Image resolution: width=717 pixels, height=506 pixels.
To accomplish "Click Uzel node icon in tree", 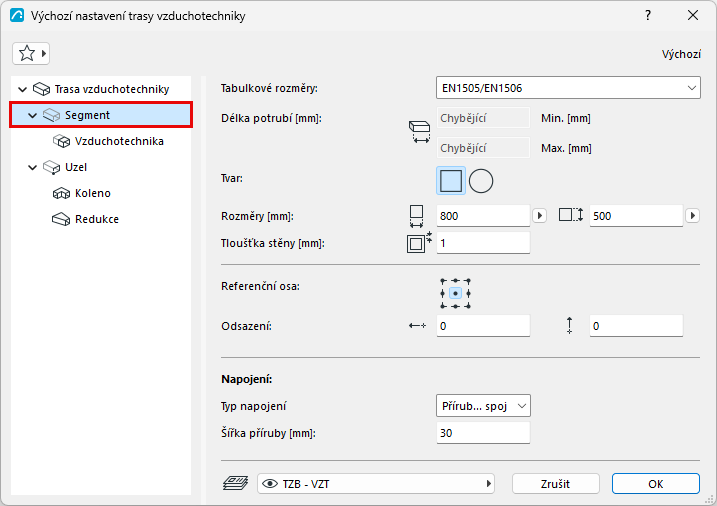I will tap(51, 167).
